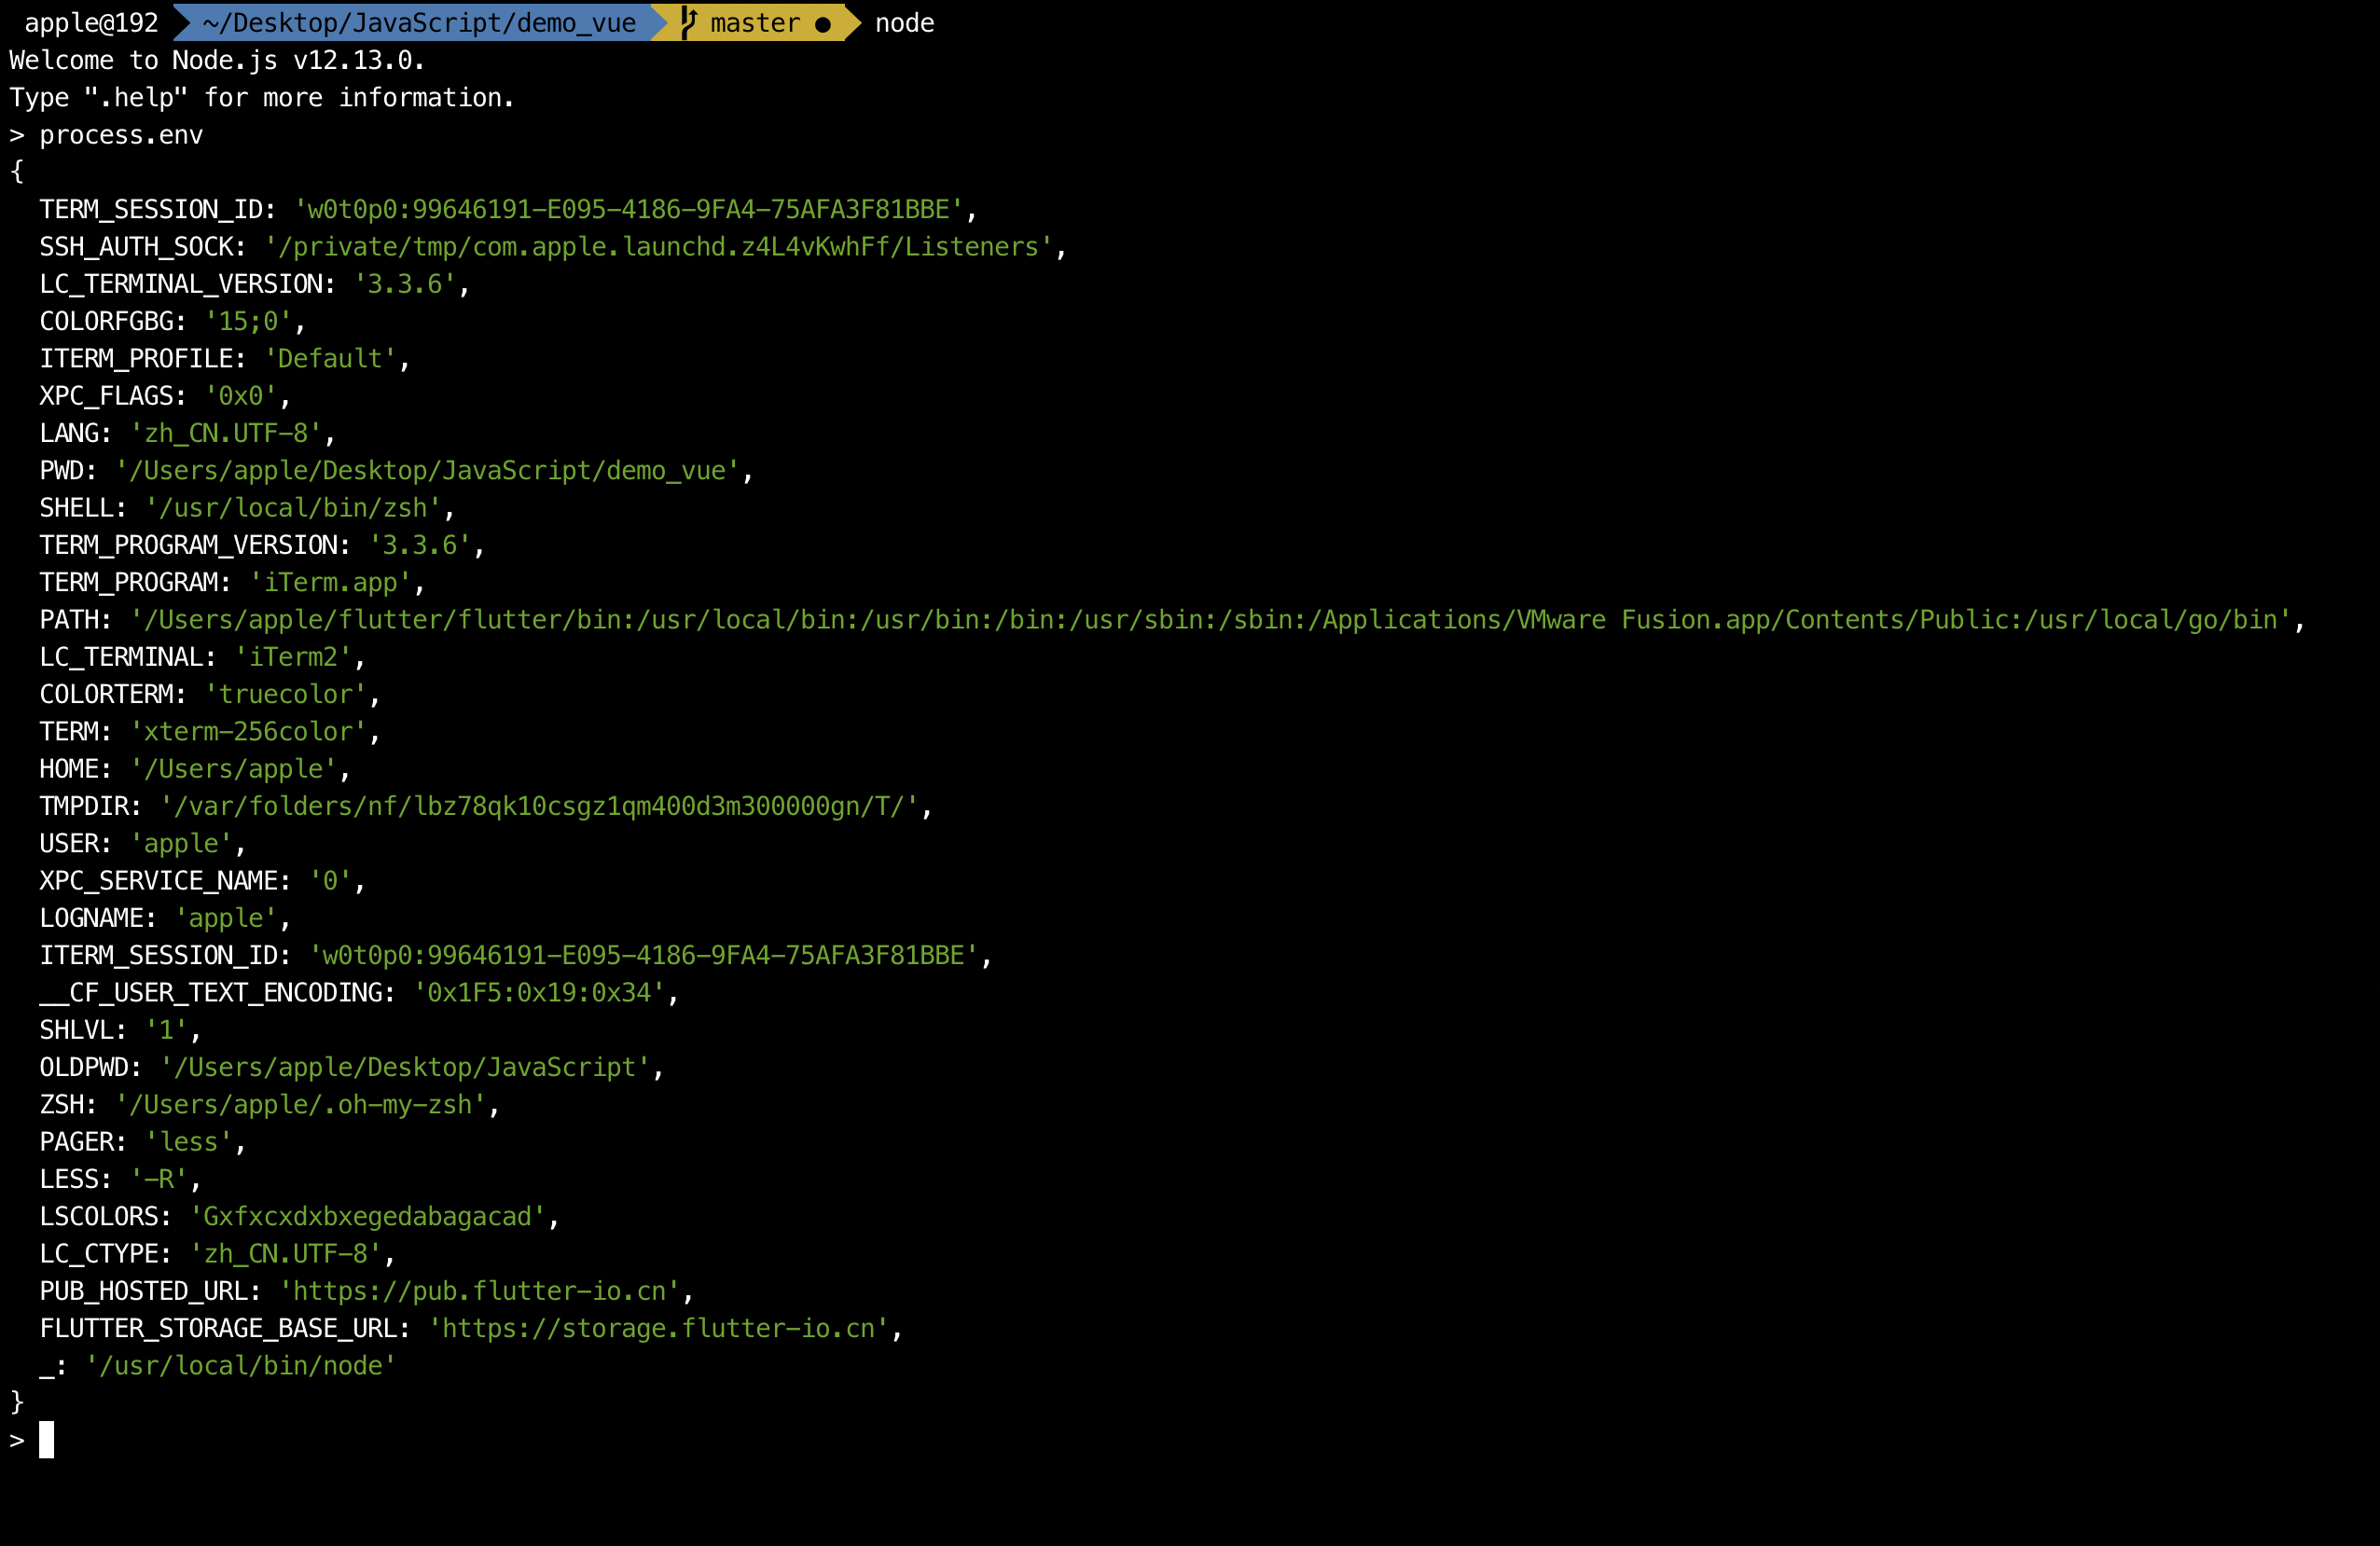
Task: Click the apple@192 user host segment
Action: (91, 22)
